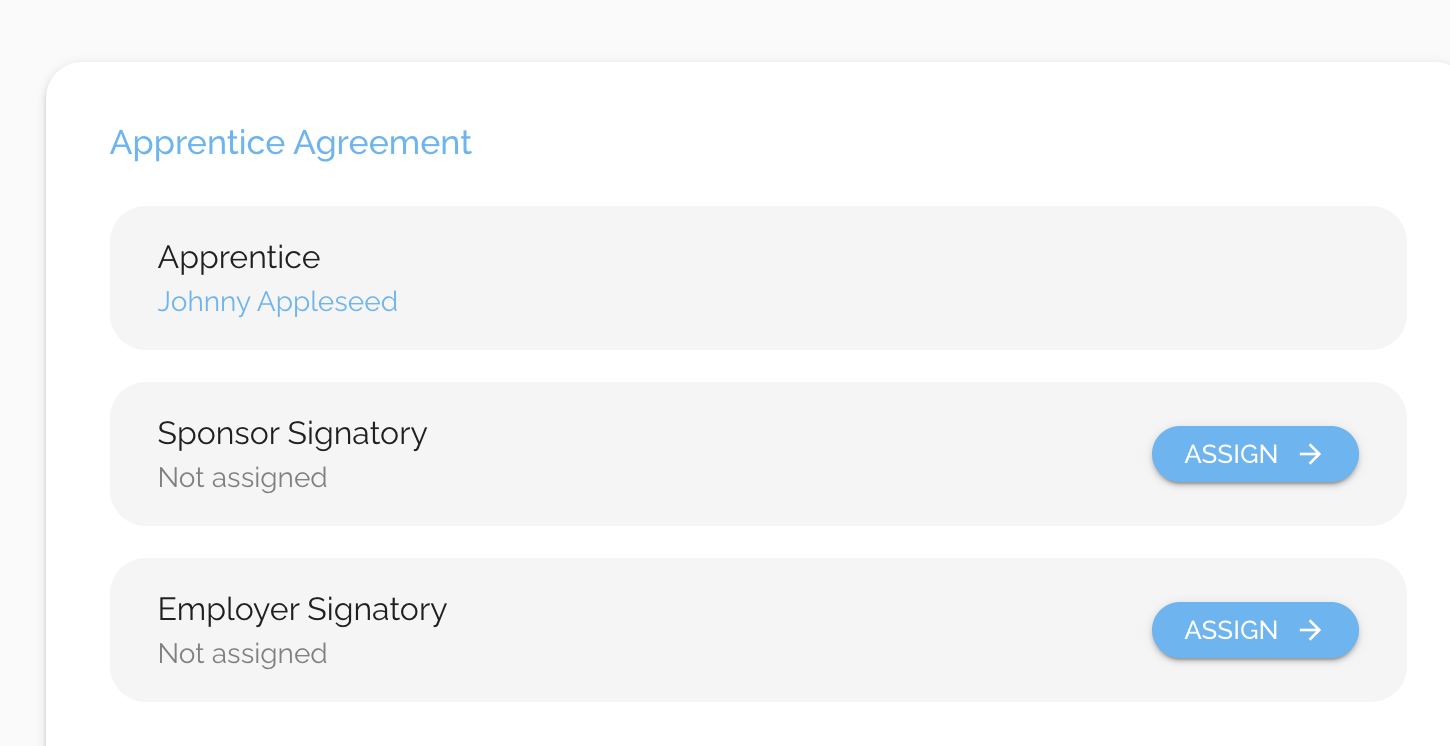The height and width of the screenshot is (746, 1450).
Task: Click 'Not assigned' under Sponsor Signatory
Action: 242,478
